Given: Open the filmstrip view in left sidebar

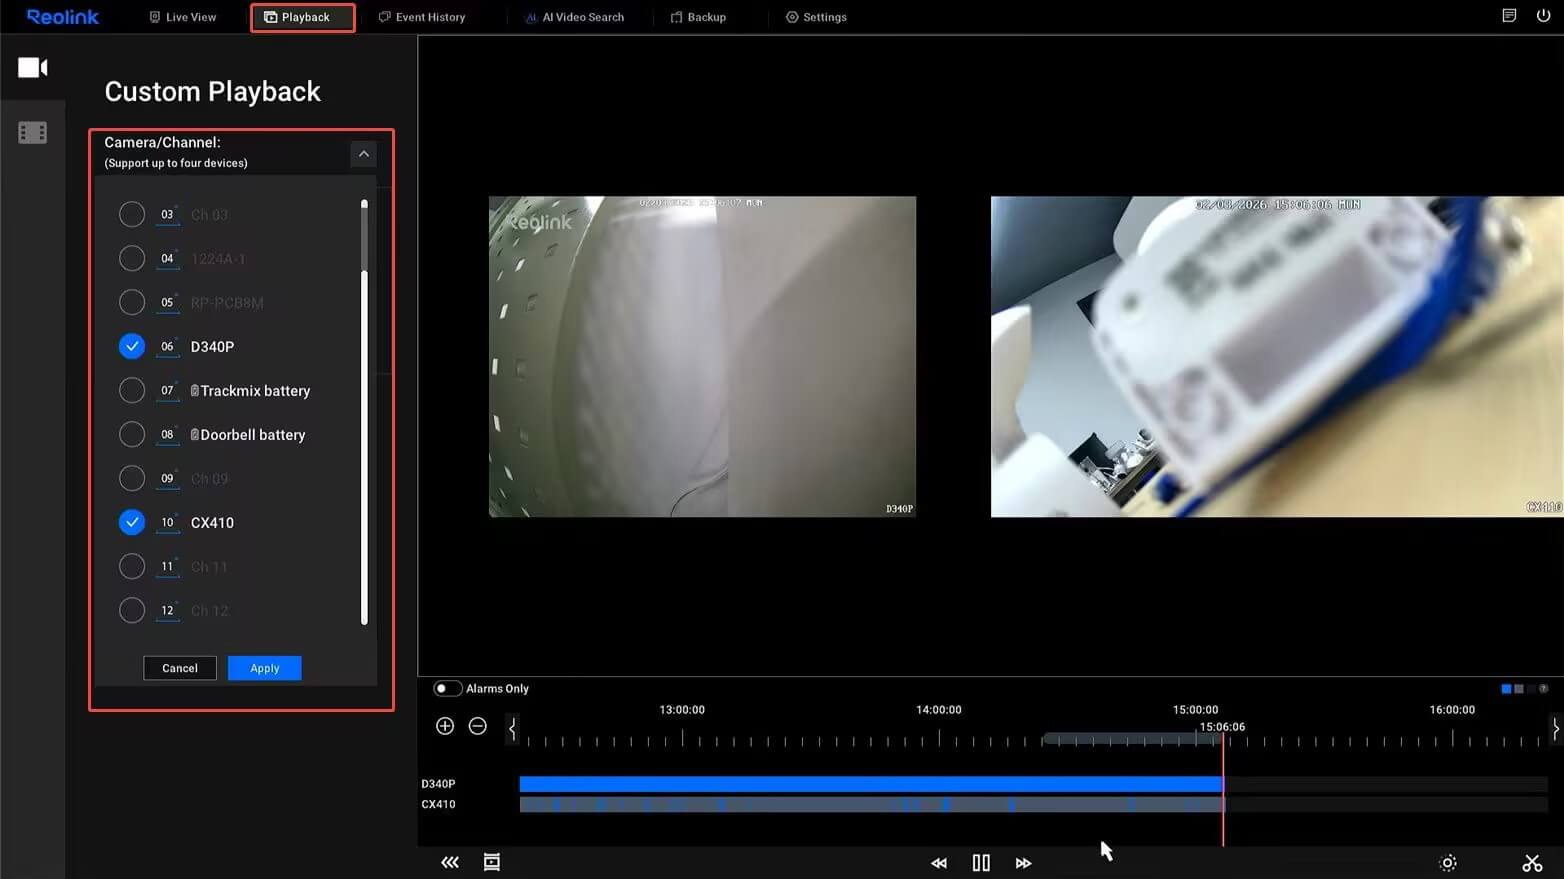Looking at the screenshot, I should coord(33,131).
